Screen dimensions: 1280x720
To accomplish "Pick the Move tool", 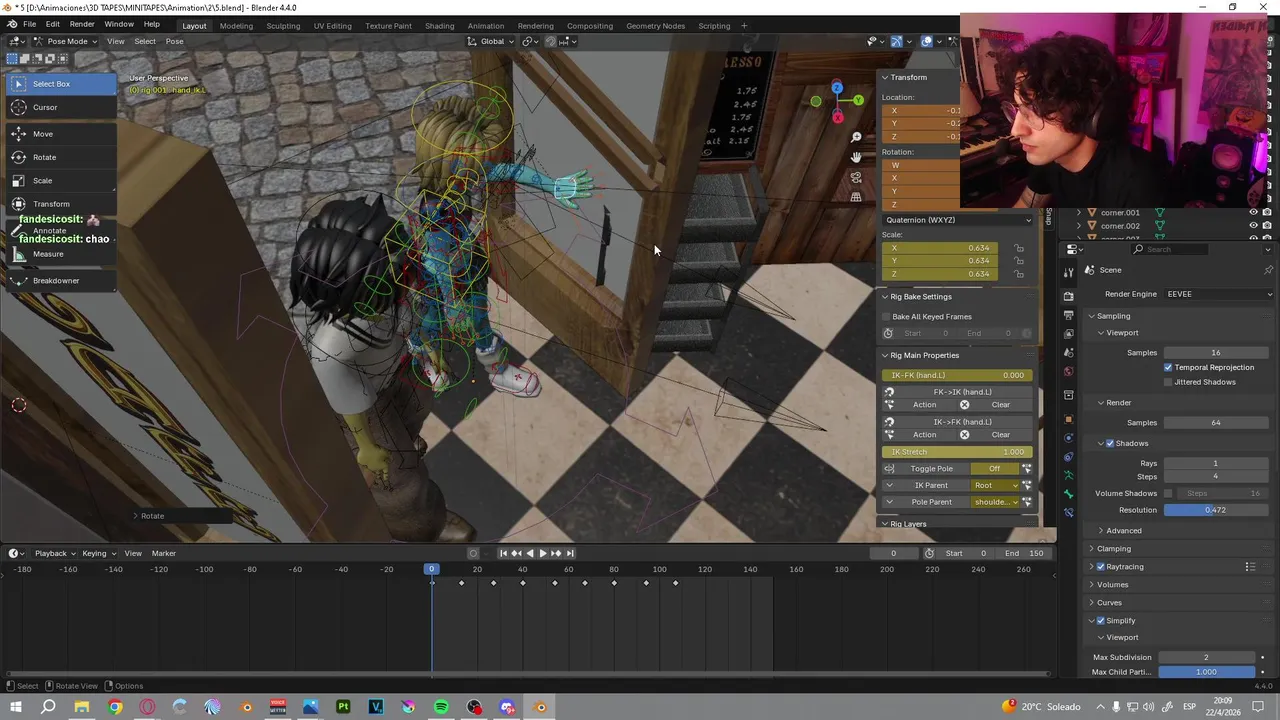I will (60, 134).
